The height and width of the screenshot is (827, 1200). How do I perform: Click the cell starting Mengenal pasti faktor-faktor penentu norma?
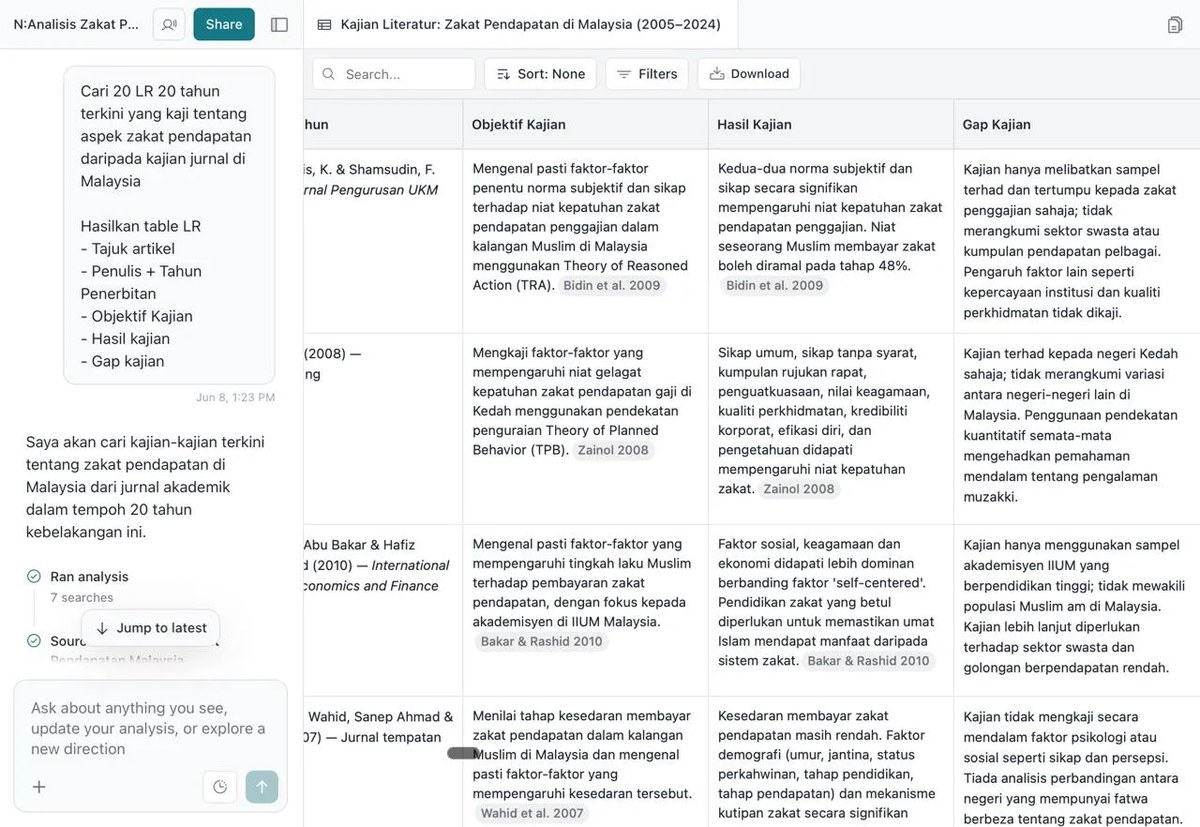click(585, 241)
